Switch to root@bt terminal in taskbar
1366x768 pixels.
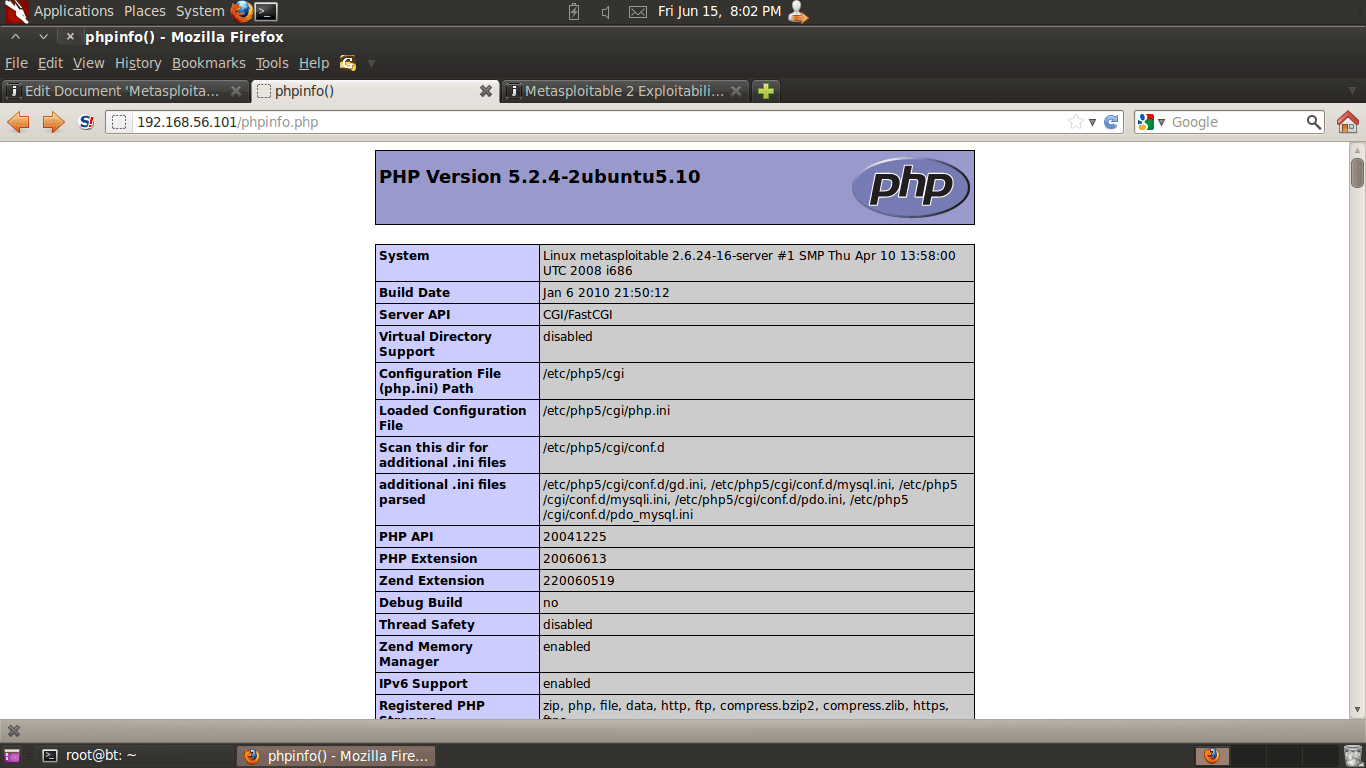pyautogui.click(x=100, y=756)
